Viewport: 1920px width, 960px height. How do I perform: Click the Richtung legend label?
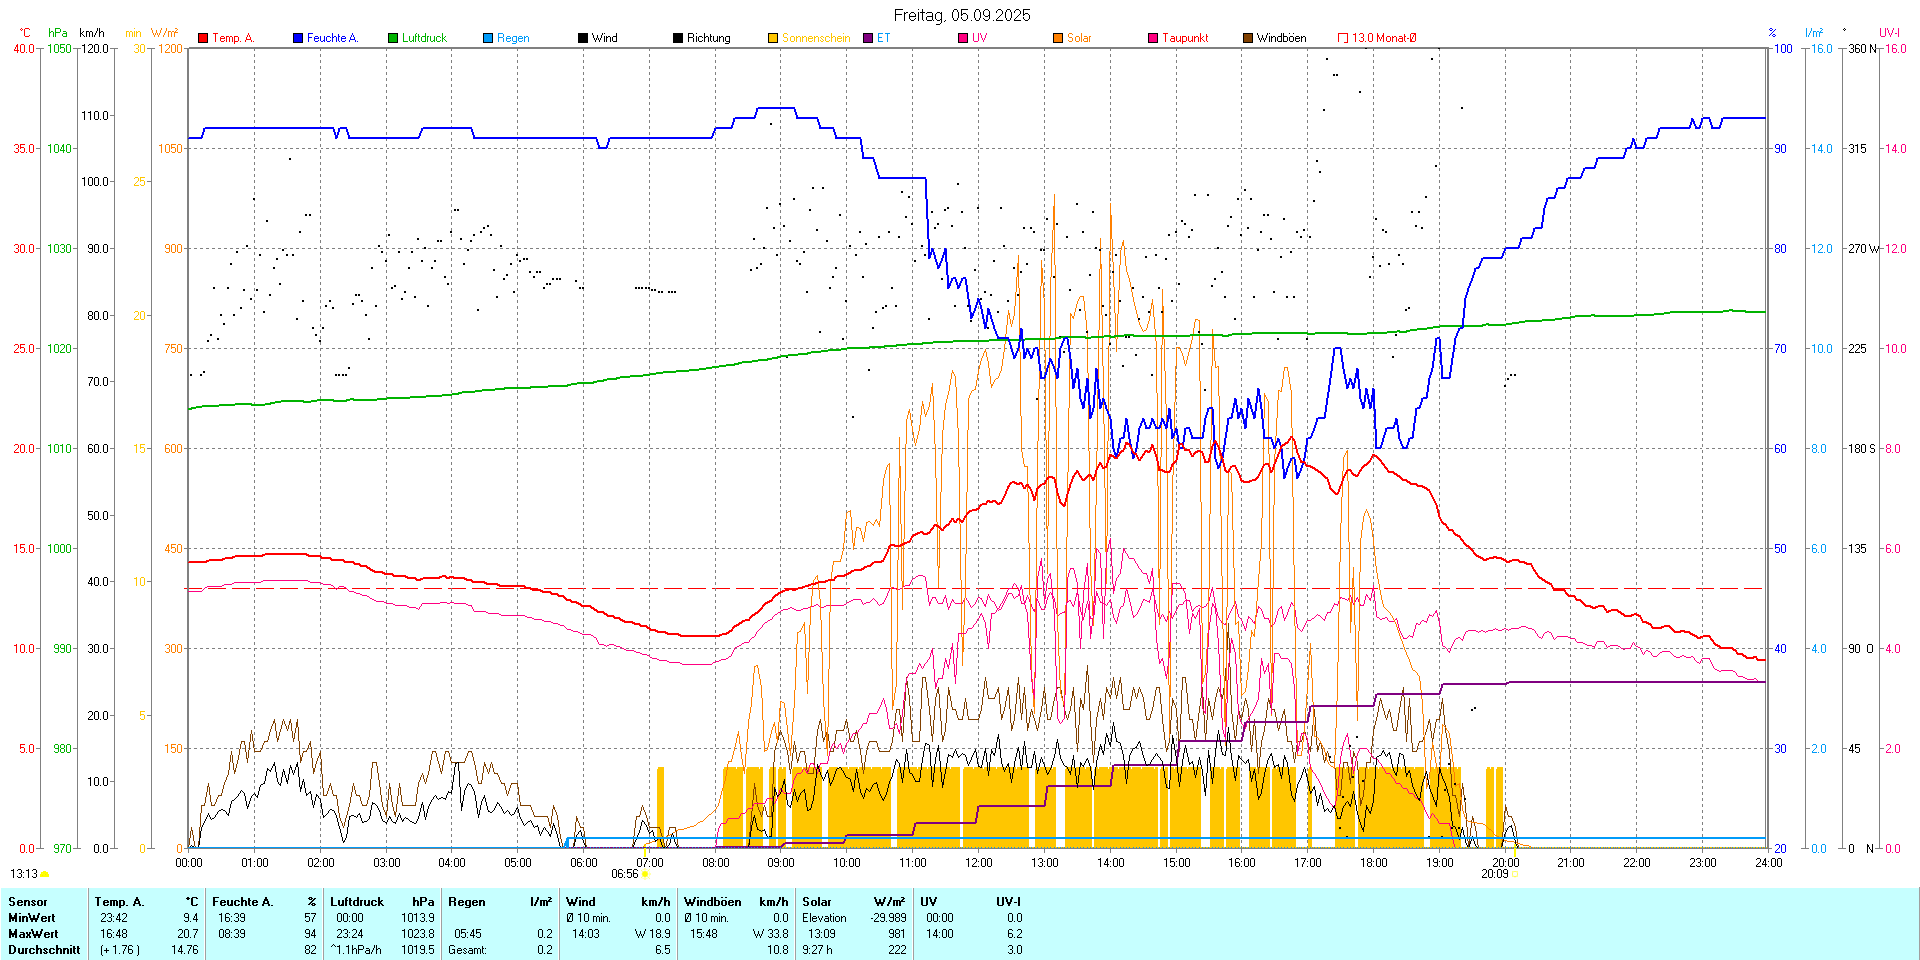(x=708, y=38)
